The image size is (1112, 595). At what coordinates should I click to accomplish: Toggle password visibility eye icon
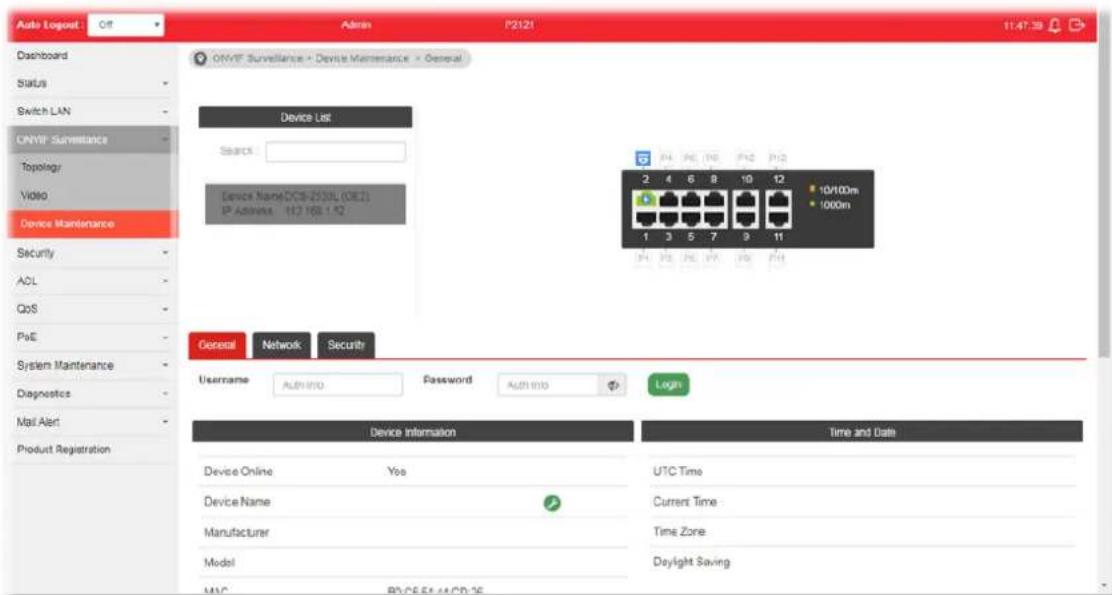click(x=613, y=385)
